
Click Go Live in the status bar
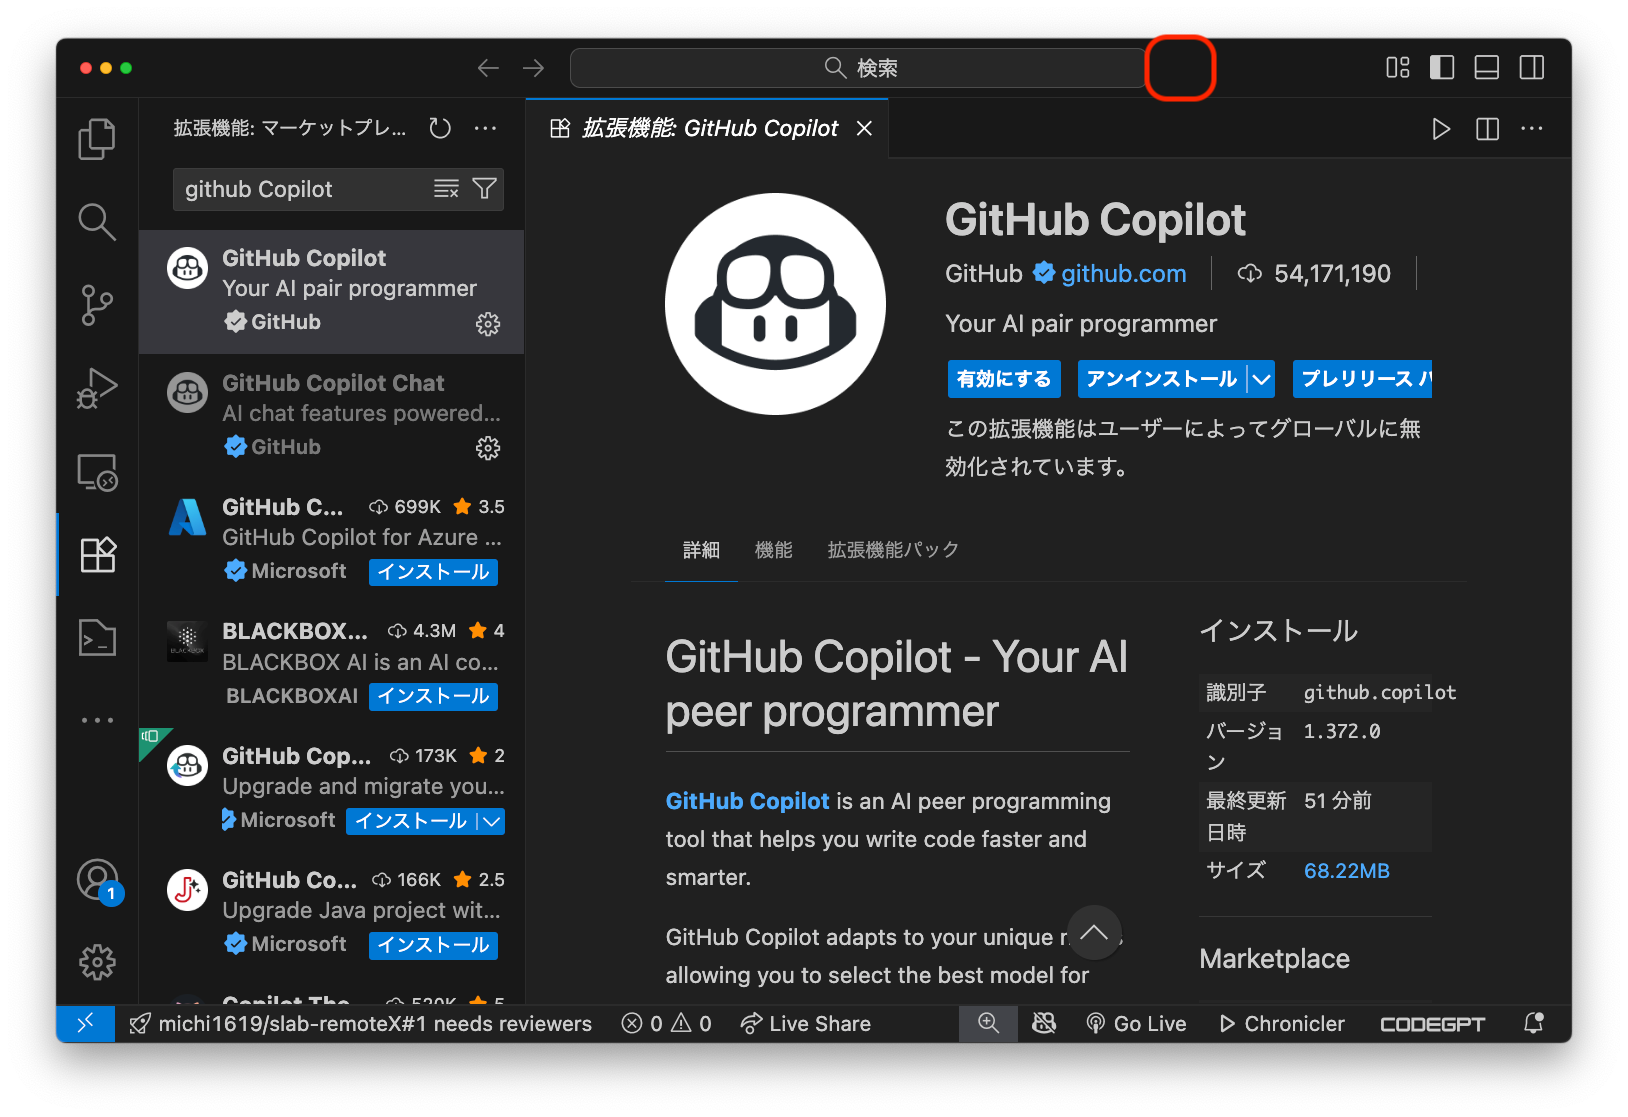[1136, 1023]
